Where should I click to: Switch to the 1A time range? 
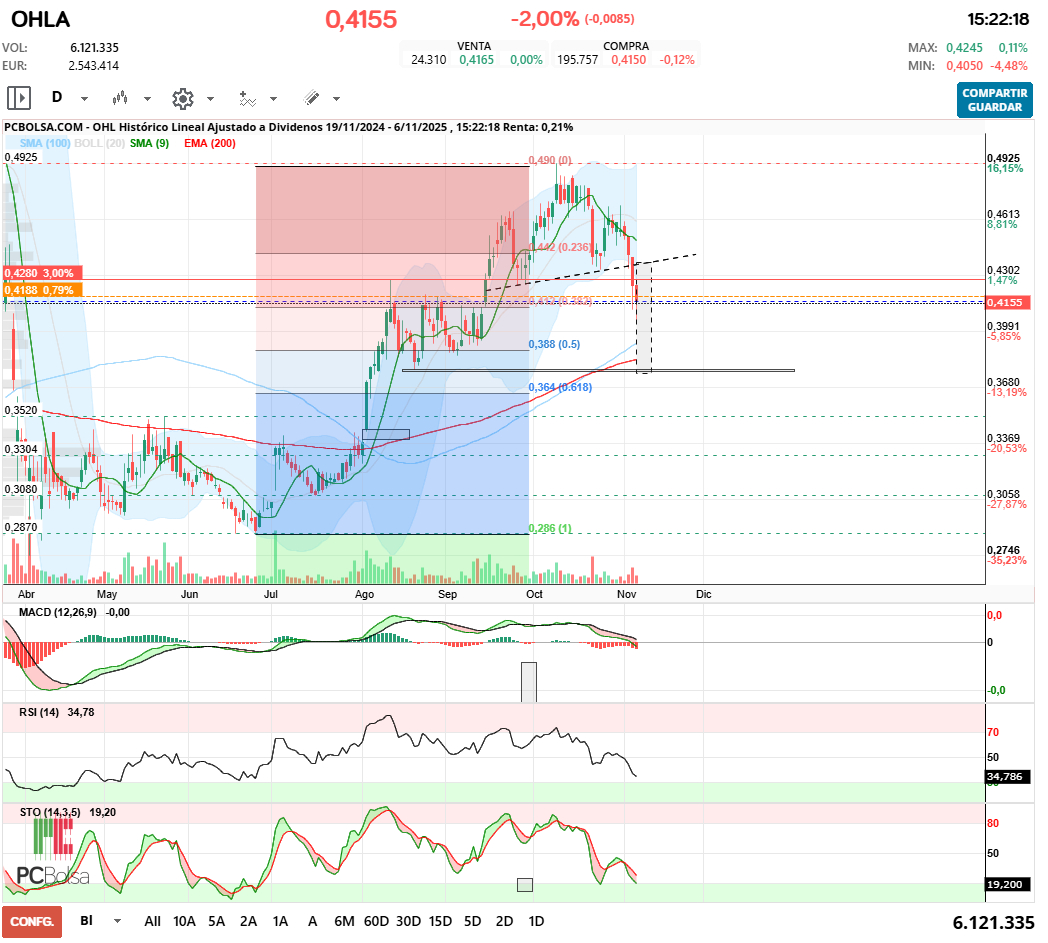(280, 921)
